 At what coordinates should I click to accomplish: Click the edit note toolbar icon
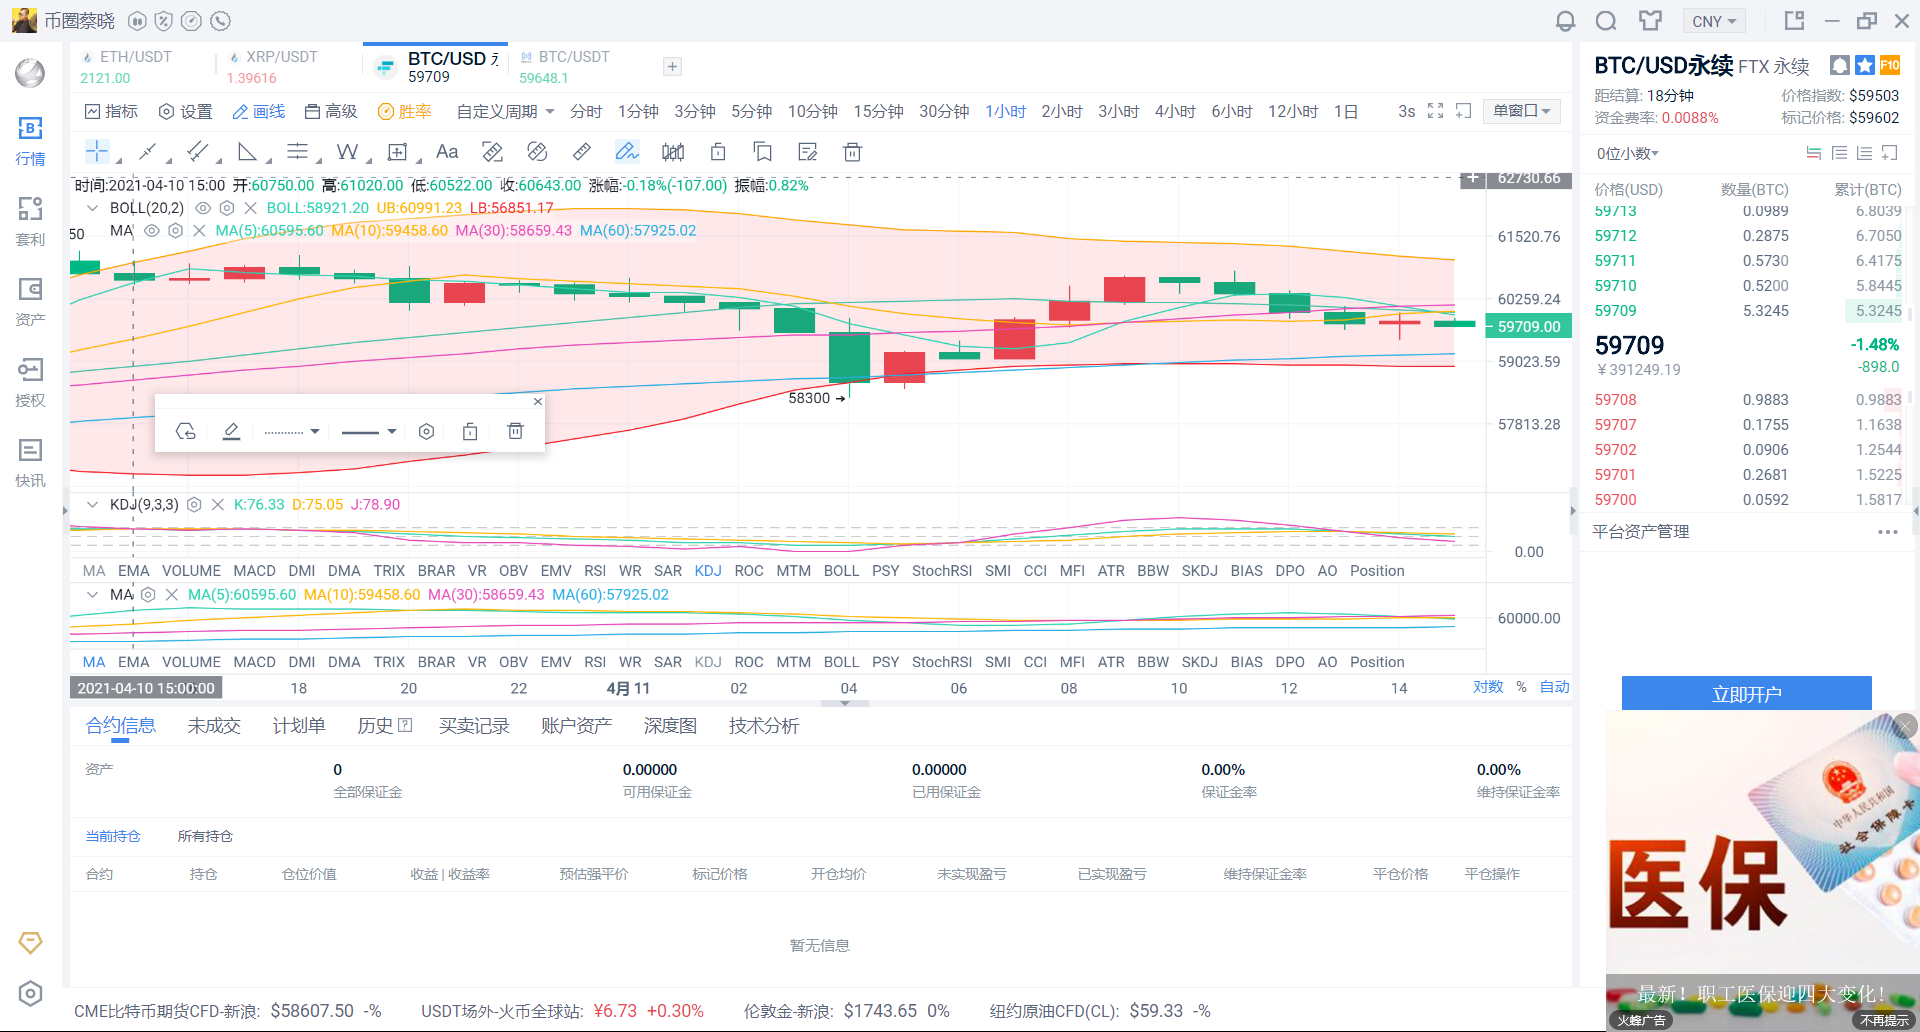[x=808, y=152]
